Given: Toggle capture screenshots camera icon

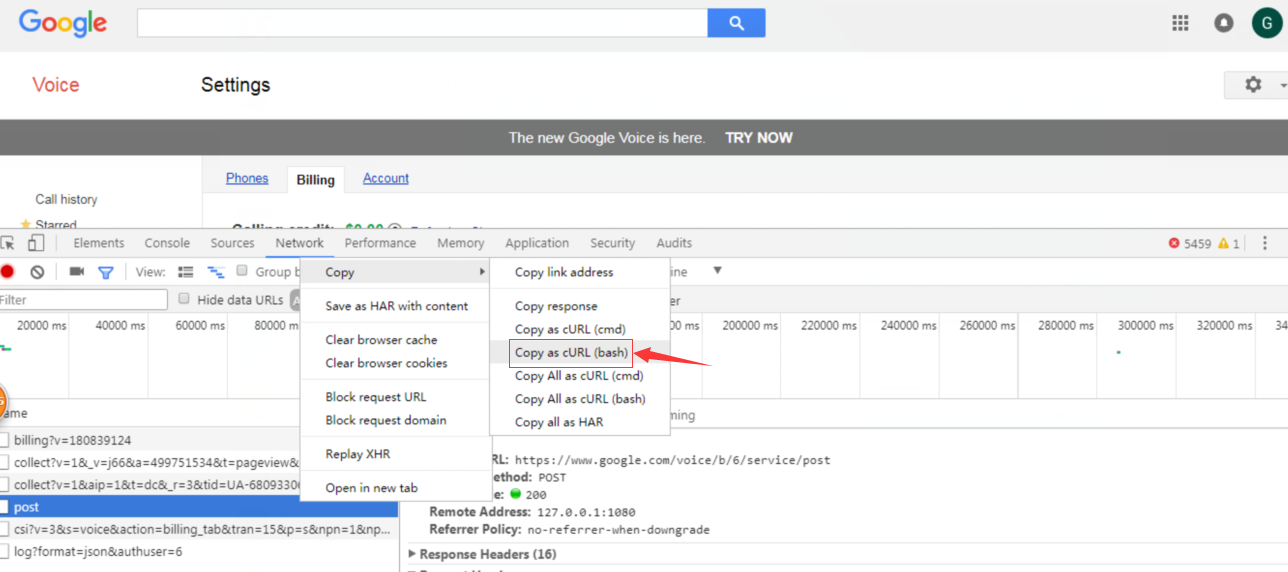Looking at the screenshot, I should click(76, 272).
